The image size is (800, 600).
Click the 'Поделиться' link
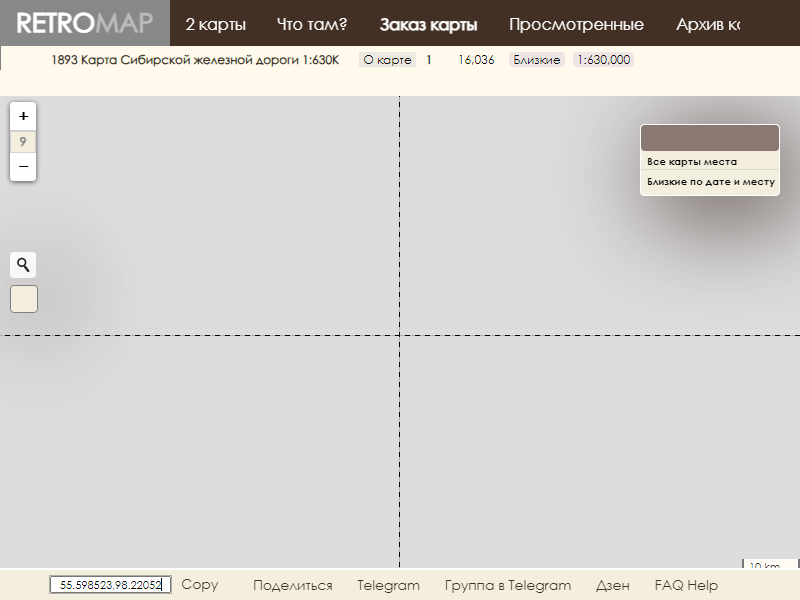click(x=293, y=585)
